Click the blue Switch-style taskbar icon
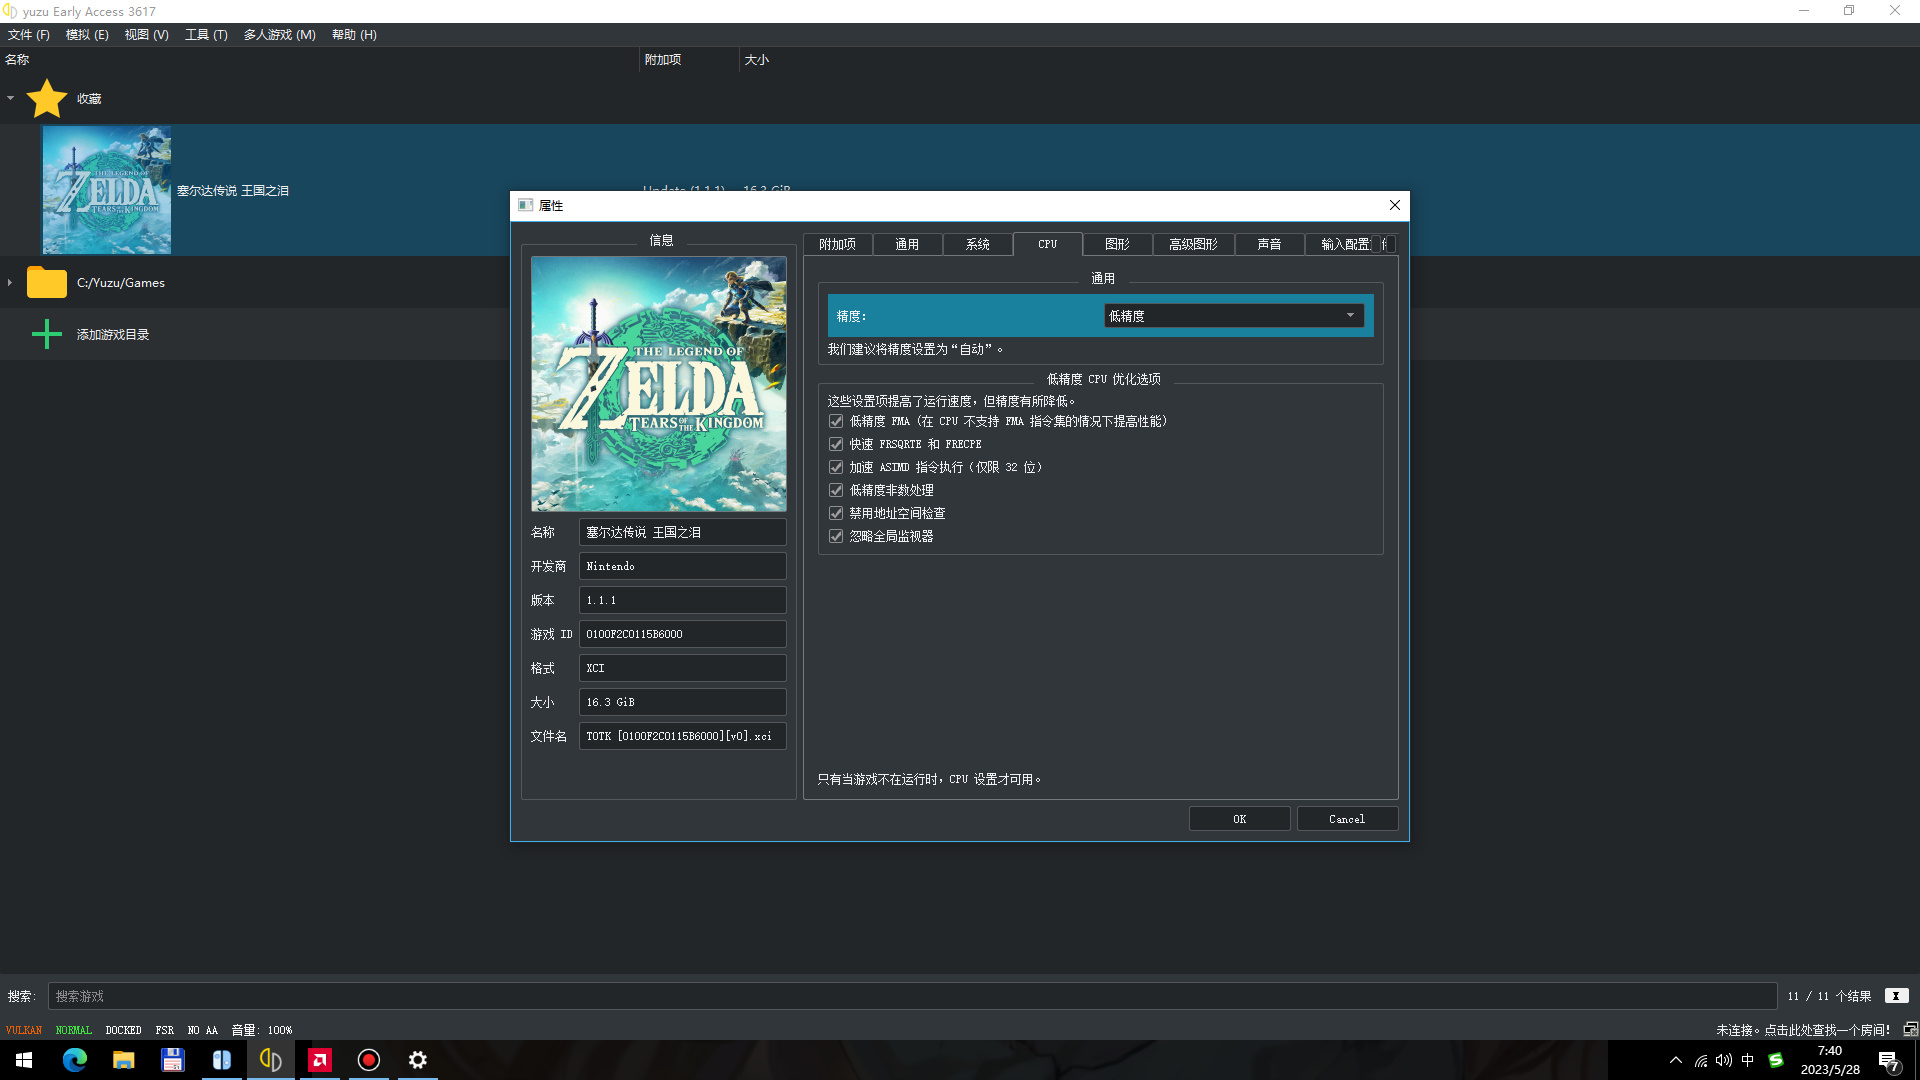This screenshot has height=1080, width=1920. [x=221, y=1060]
